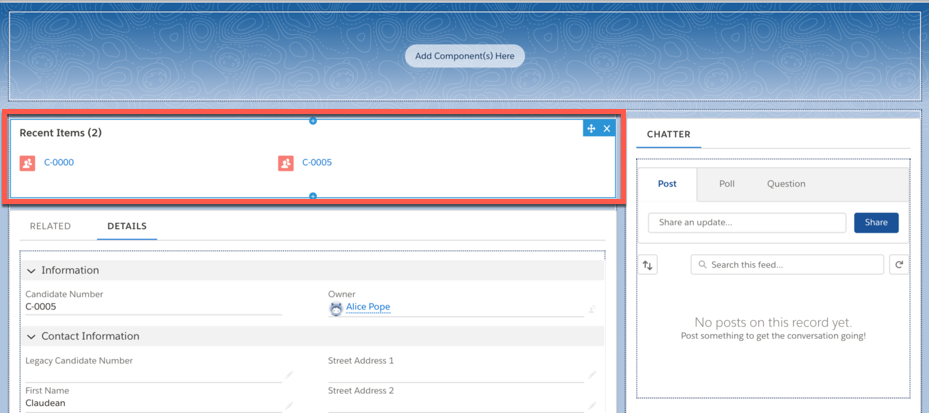Open the Chatter tab

click(668, 135)
